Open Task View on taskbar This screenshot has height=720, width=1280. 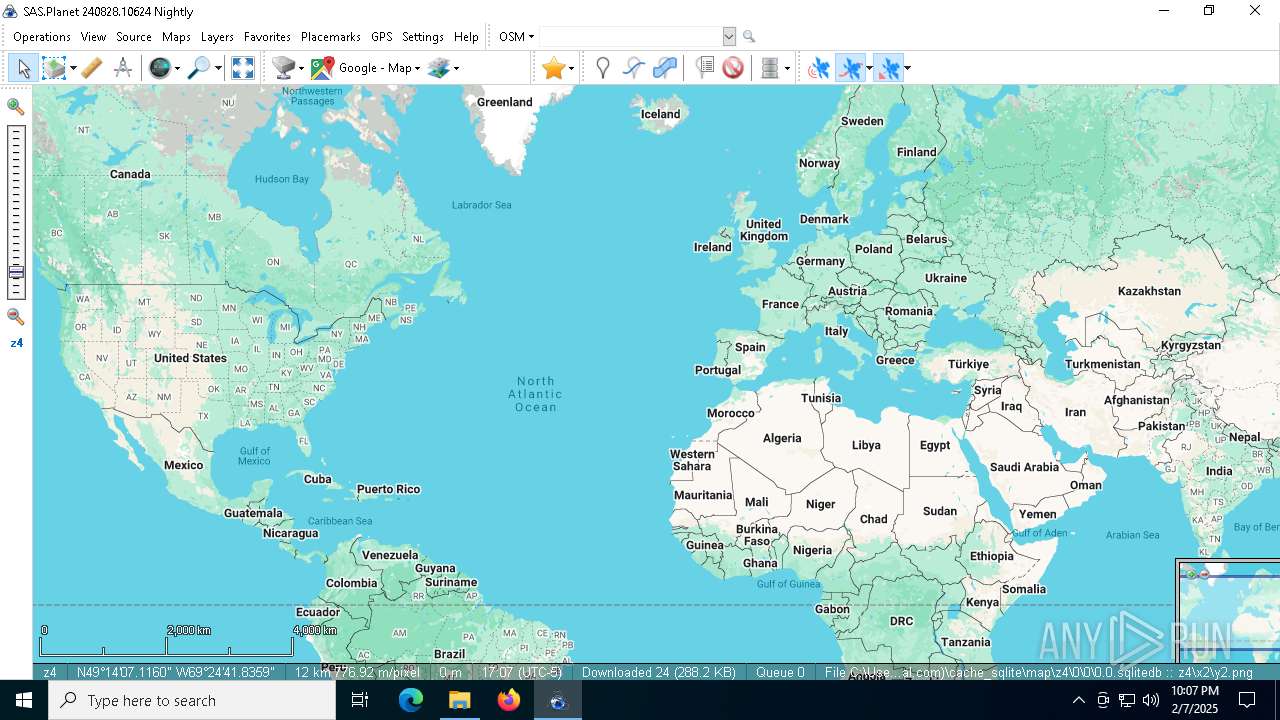point(360,700)
